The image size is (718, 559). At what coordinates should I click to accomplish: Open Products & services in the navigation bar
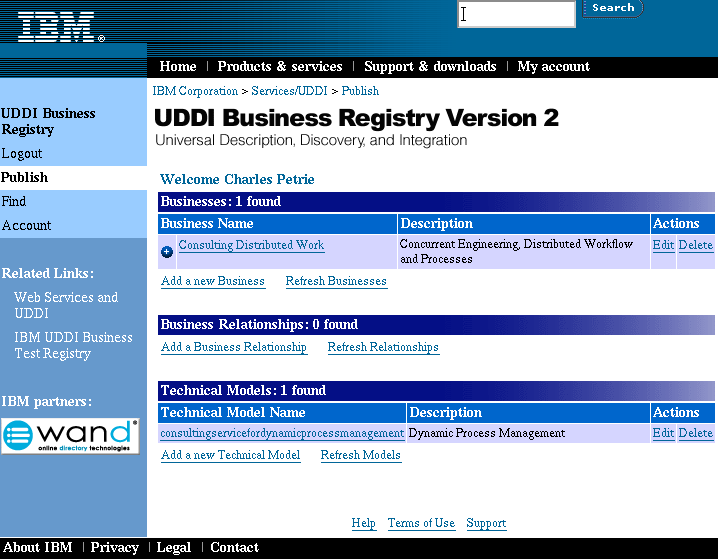[280, 67]
